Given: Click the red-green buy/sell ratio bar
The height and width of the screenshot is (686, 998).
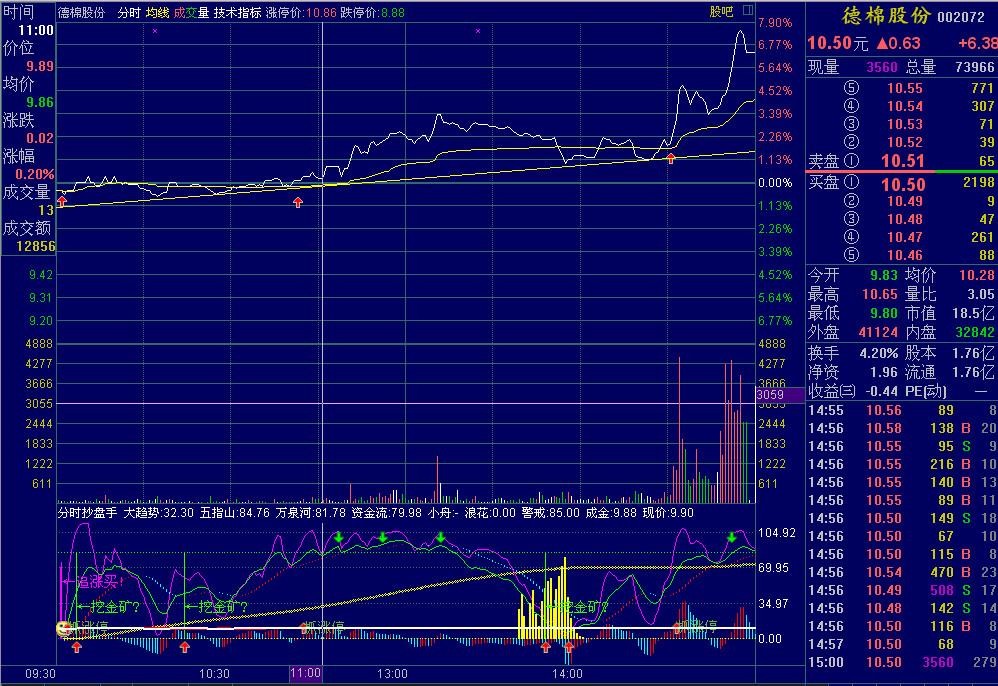Looking at the screenshot, I should tap(900, 172).
